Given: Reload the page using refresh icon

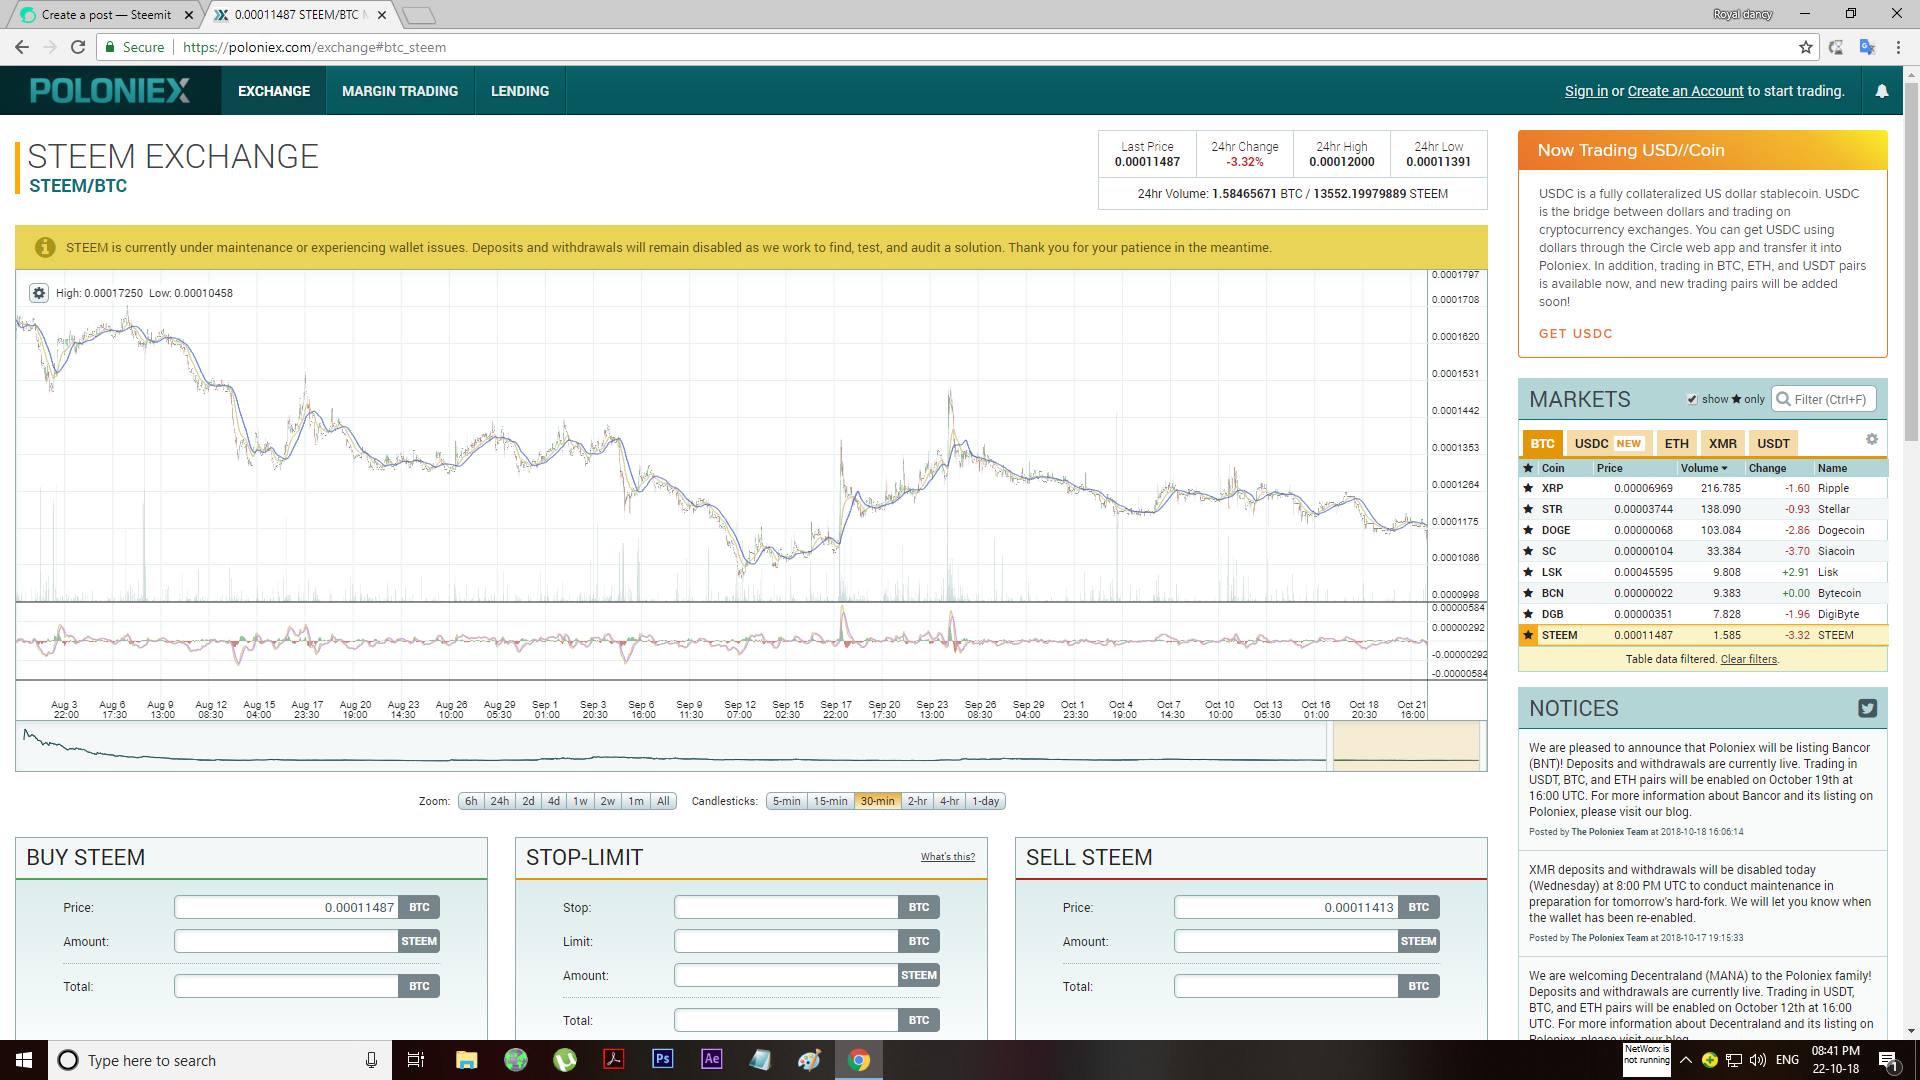Looking at the screenshot, I should (x=78, y=47).
